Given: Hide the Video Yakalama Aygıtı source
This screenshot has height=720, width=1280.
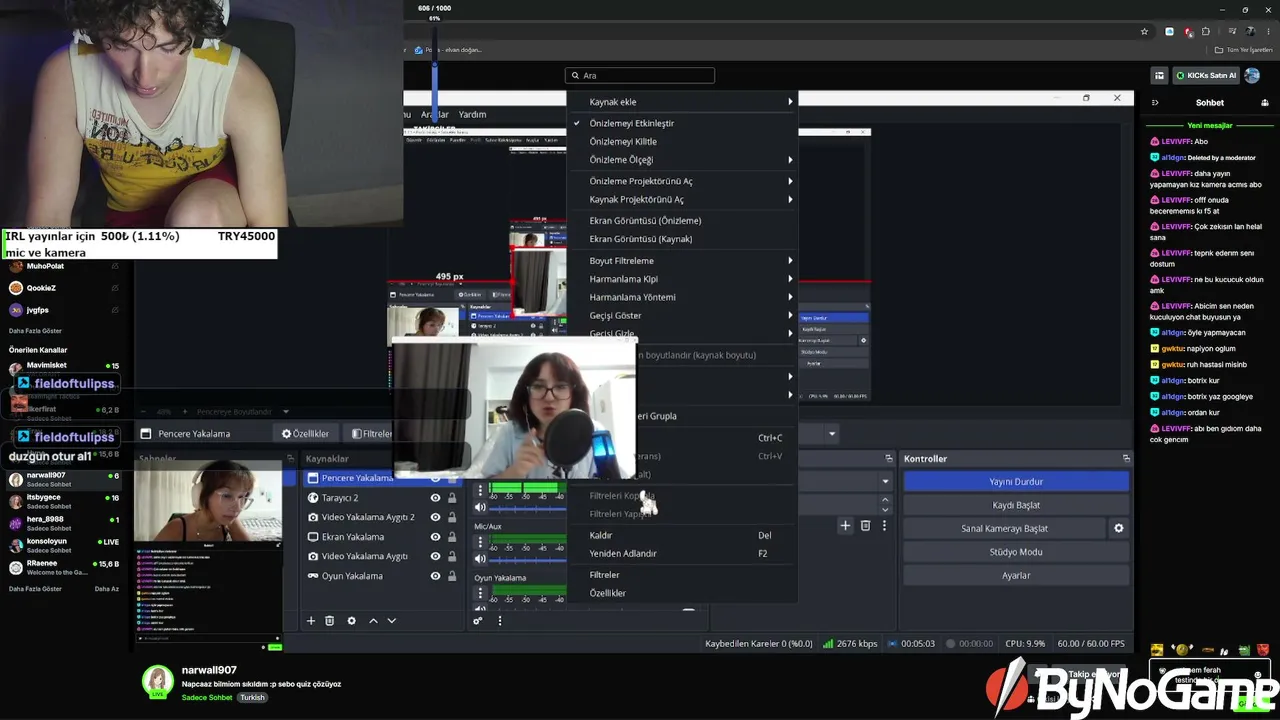Looking at the screenshot, I should (x=435, y=556).
